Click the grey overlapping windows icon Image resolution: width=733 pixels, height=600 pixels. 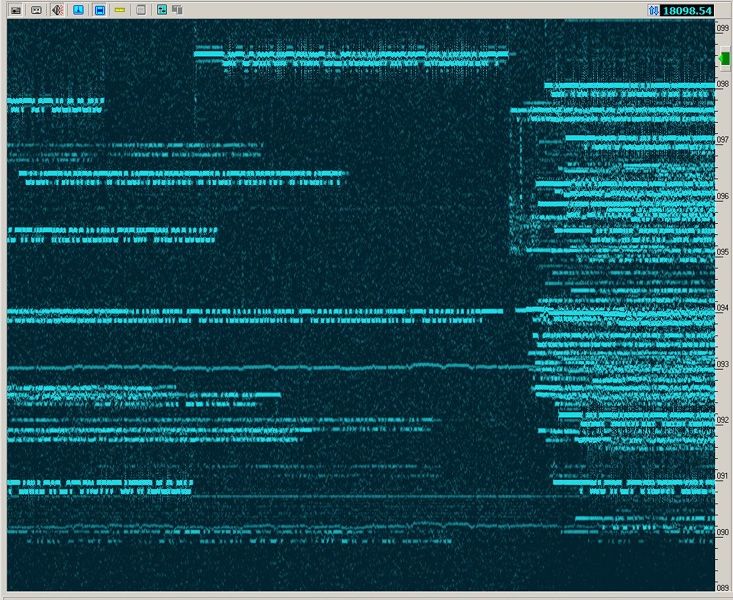tap(177, 10)
